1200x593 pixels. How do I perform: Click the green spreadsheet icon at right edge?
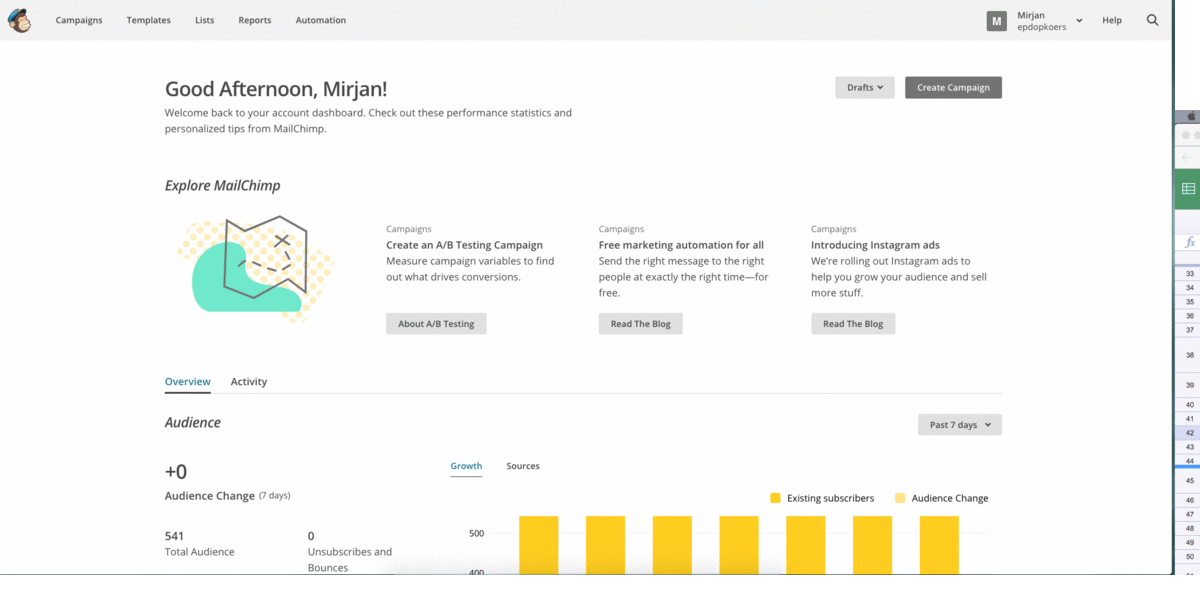click(1188, 188)
